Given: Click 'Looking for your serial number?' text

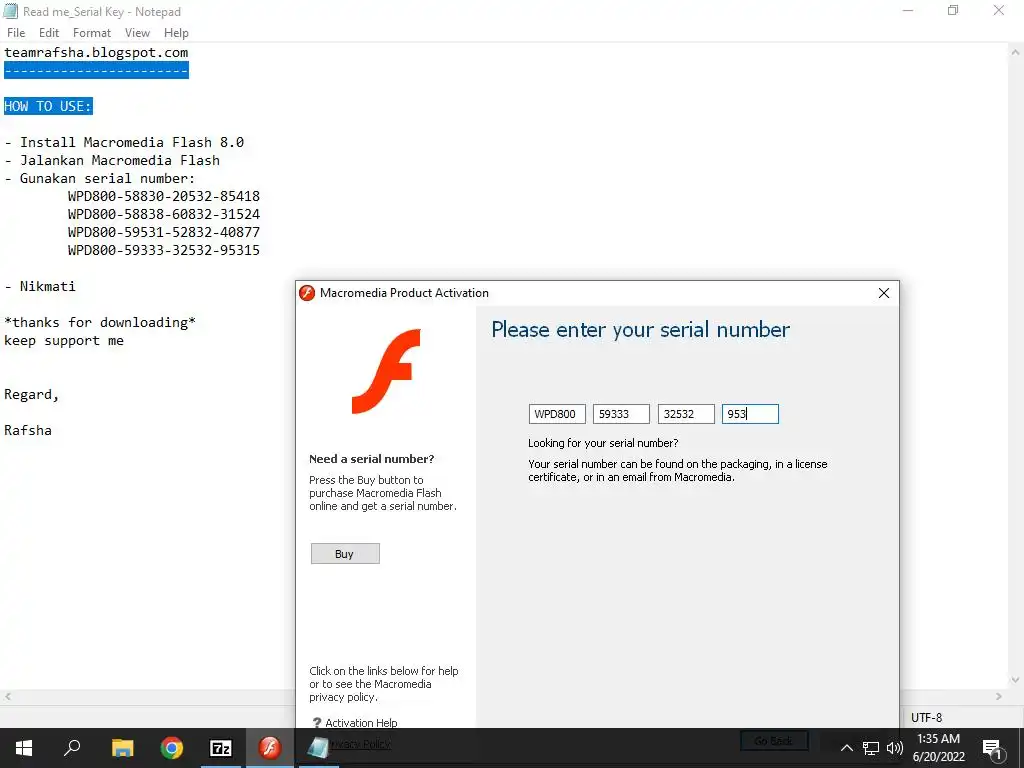Looking at the screenshot, I should (603, 443).
